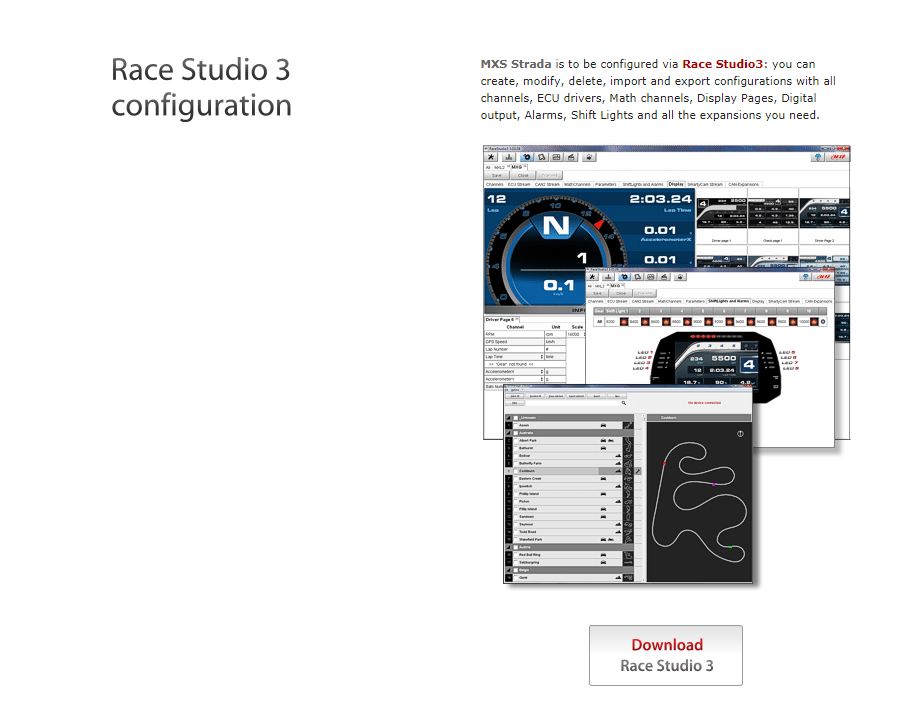
Task: Select ShiftLights and Alarms tab in middle window
Action: pos(728,301)
